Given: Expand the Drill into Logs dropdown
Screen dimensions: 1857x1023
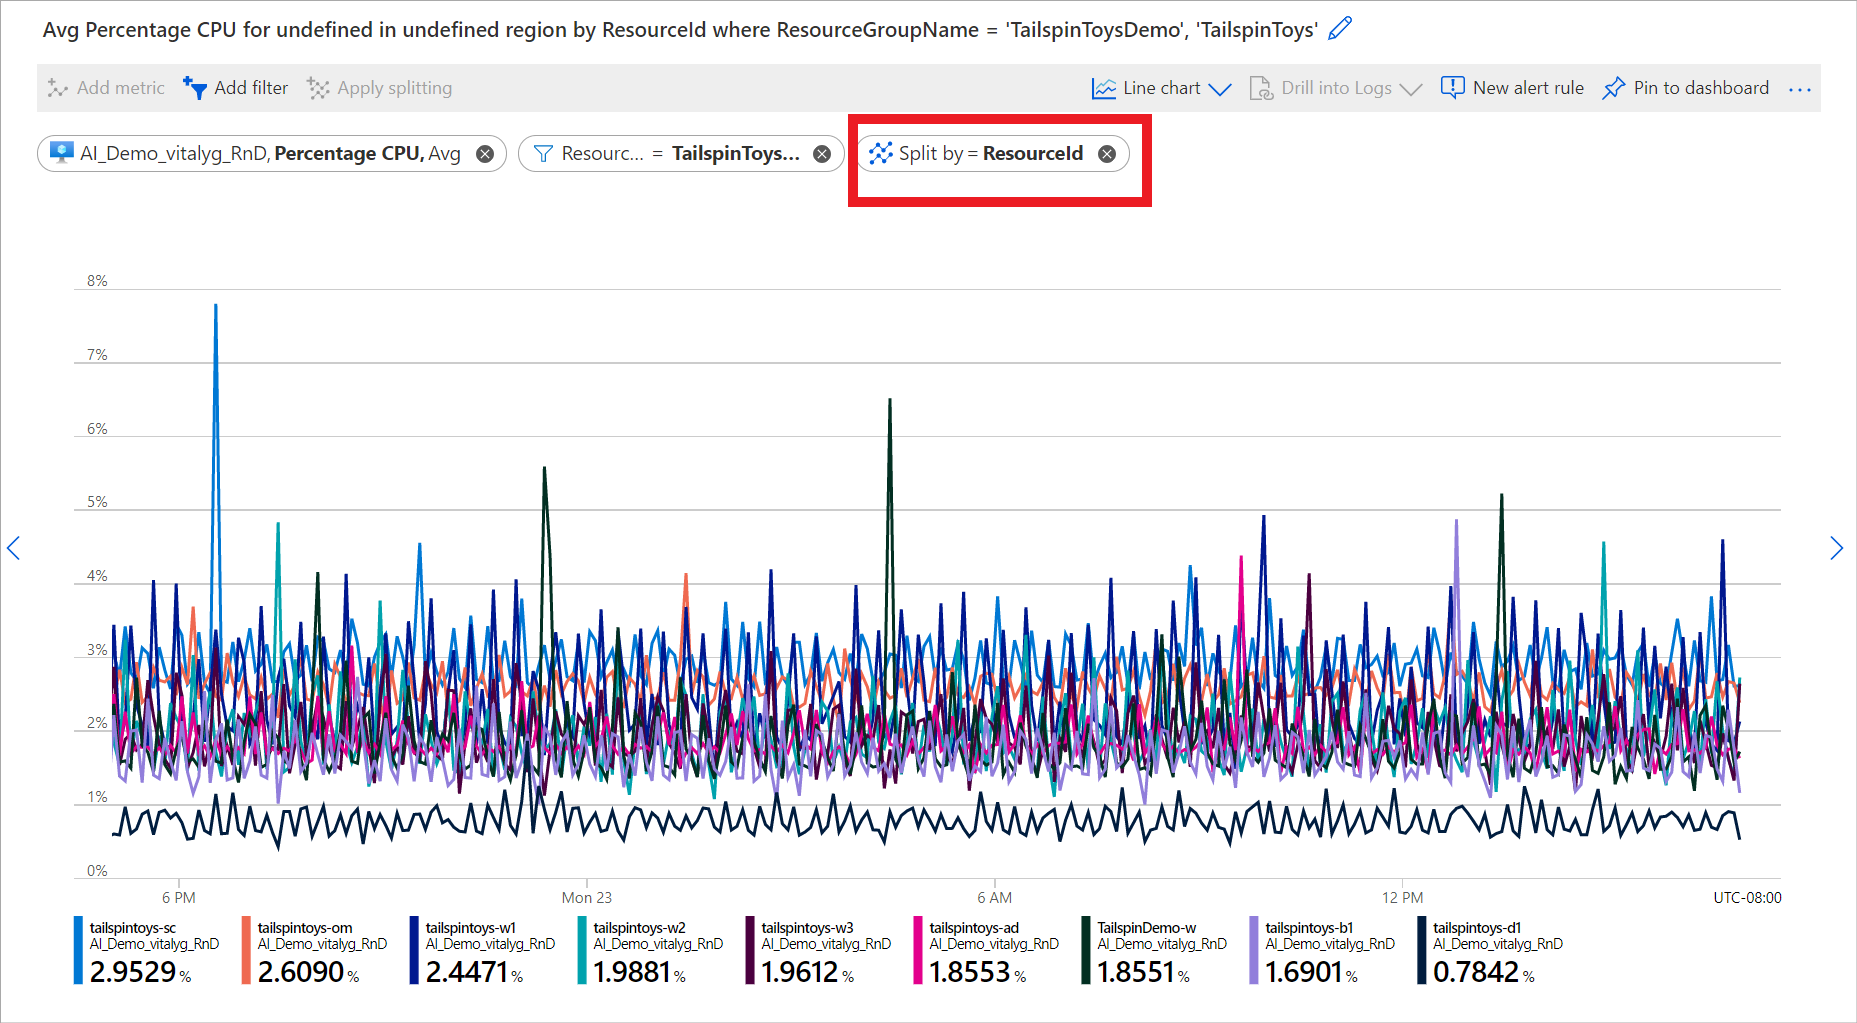Looking at the screenshot, I should (1413, 88).
